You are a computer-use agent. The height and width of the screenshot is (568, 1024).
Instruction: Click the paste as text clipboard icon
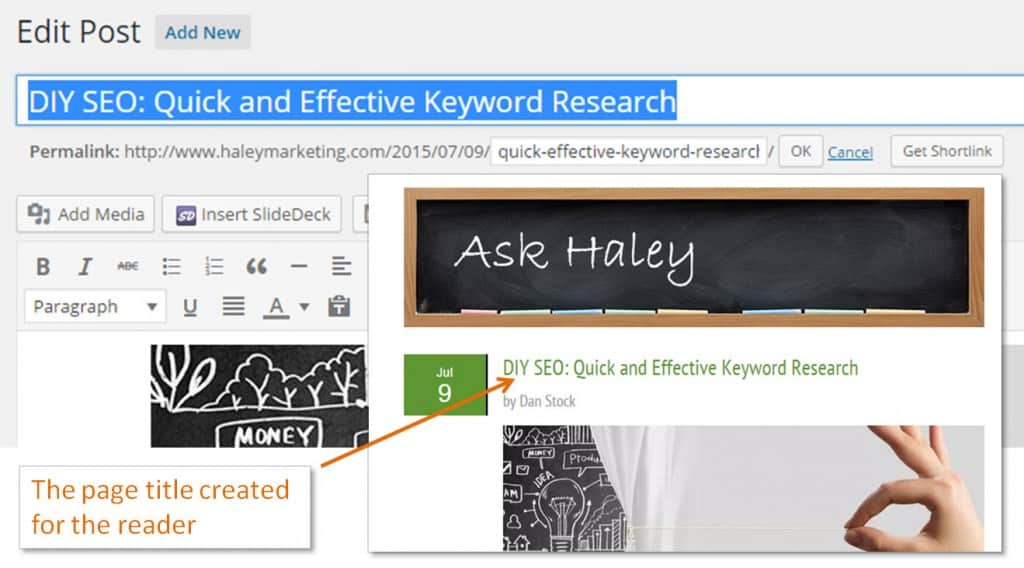click(x=339, y=306)
